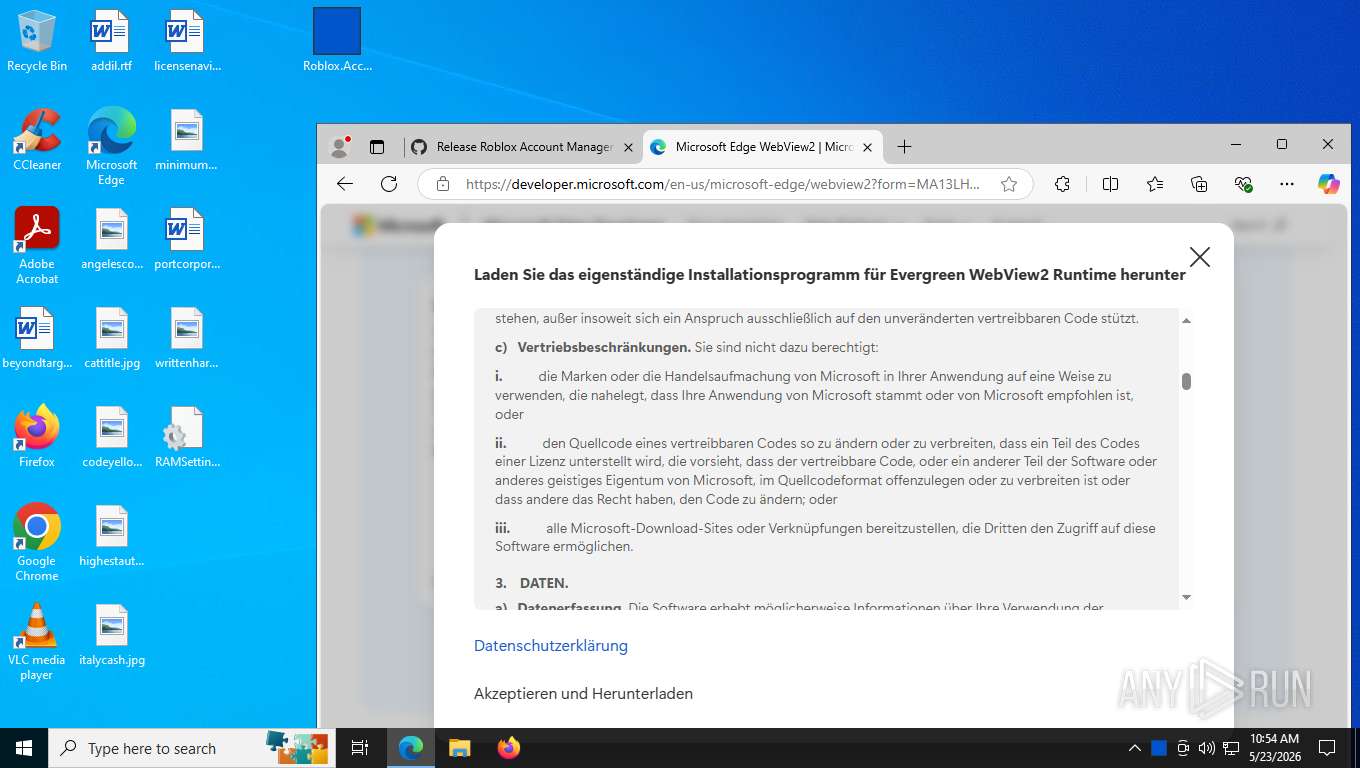Open the volume control tray icon
Image resolution: width=1360 pixels, height=768 pixels.
click(1206, 748)
